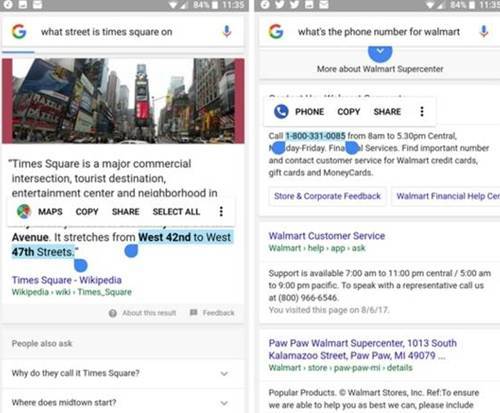This screenshot has height=413, width=500.
Task: Choose SHARE in the Phone selection toolbar
Action: [x=387, y=112]
